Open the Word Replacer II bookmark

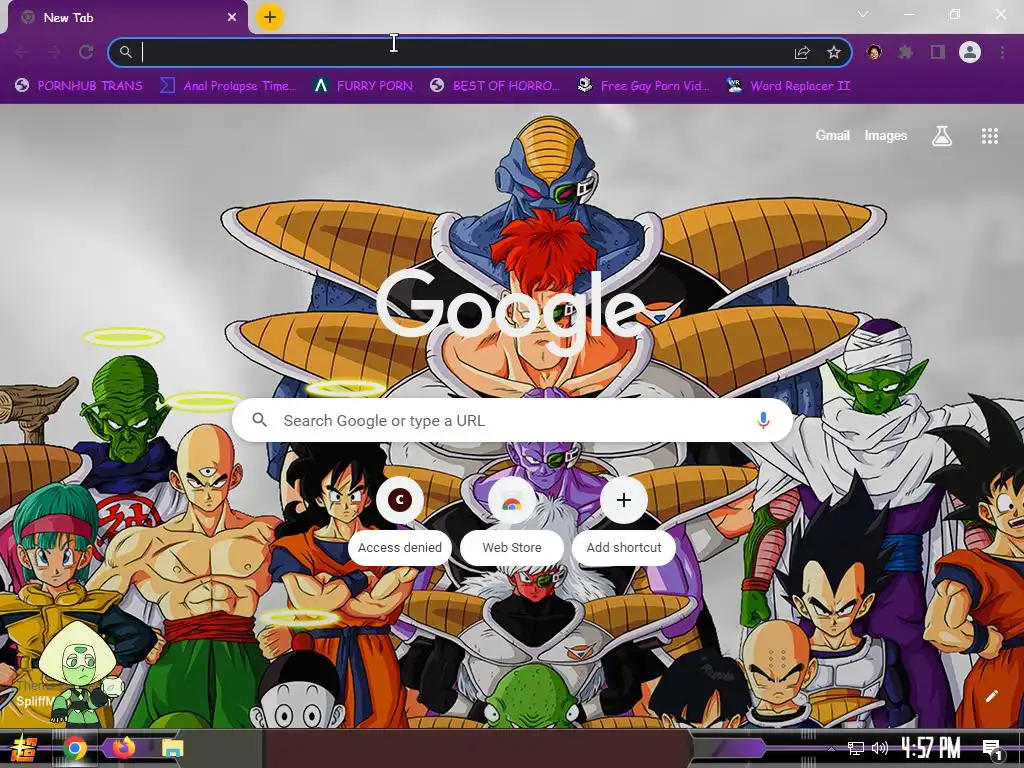(x=788, y=86)
